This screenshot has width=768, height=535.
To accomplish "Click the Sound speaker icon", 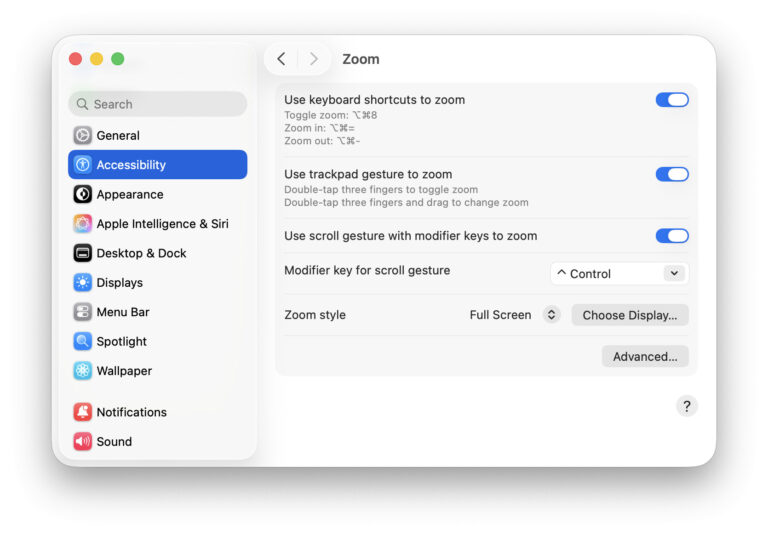I will tap(83, 441).
